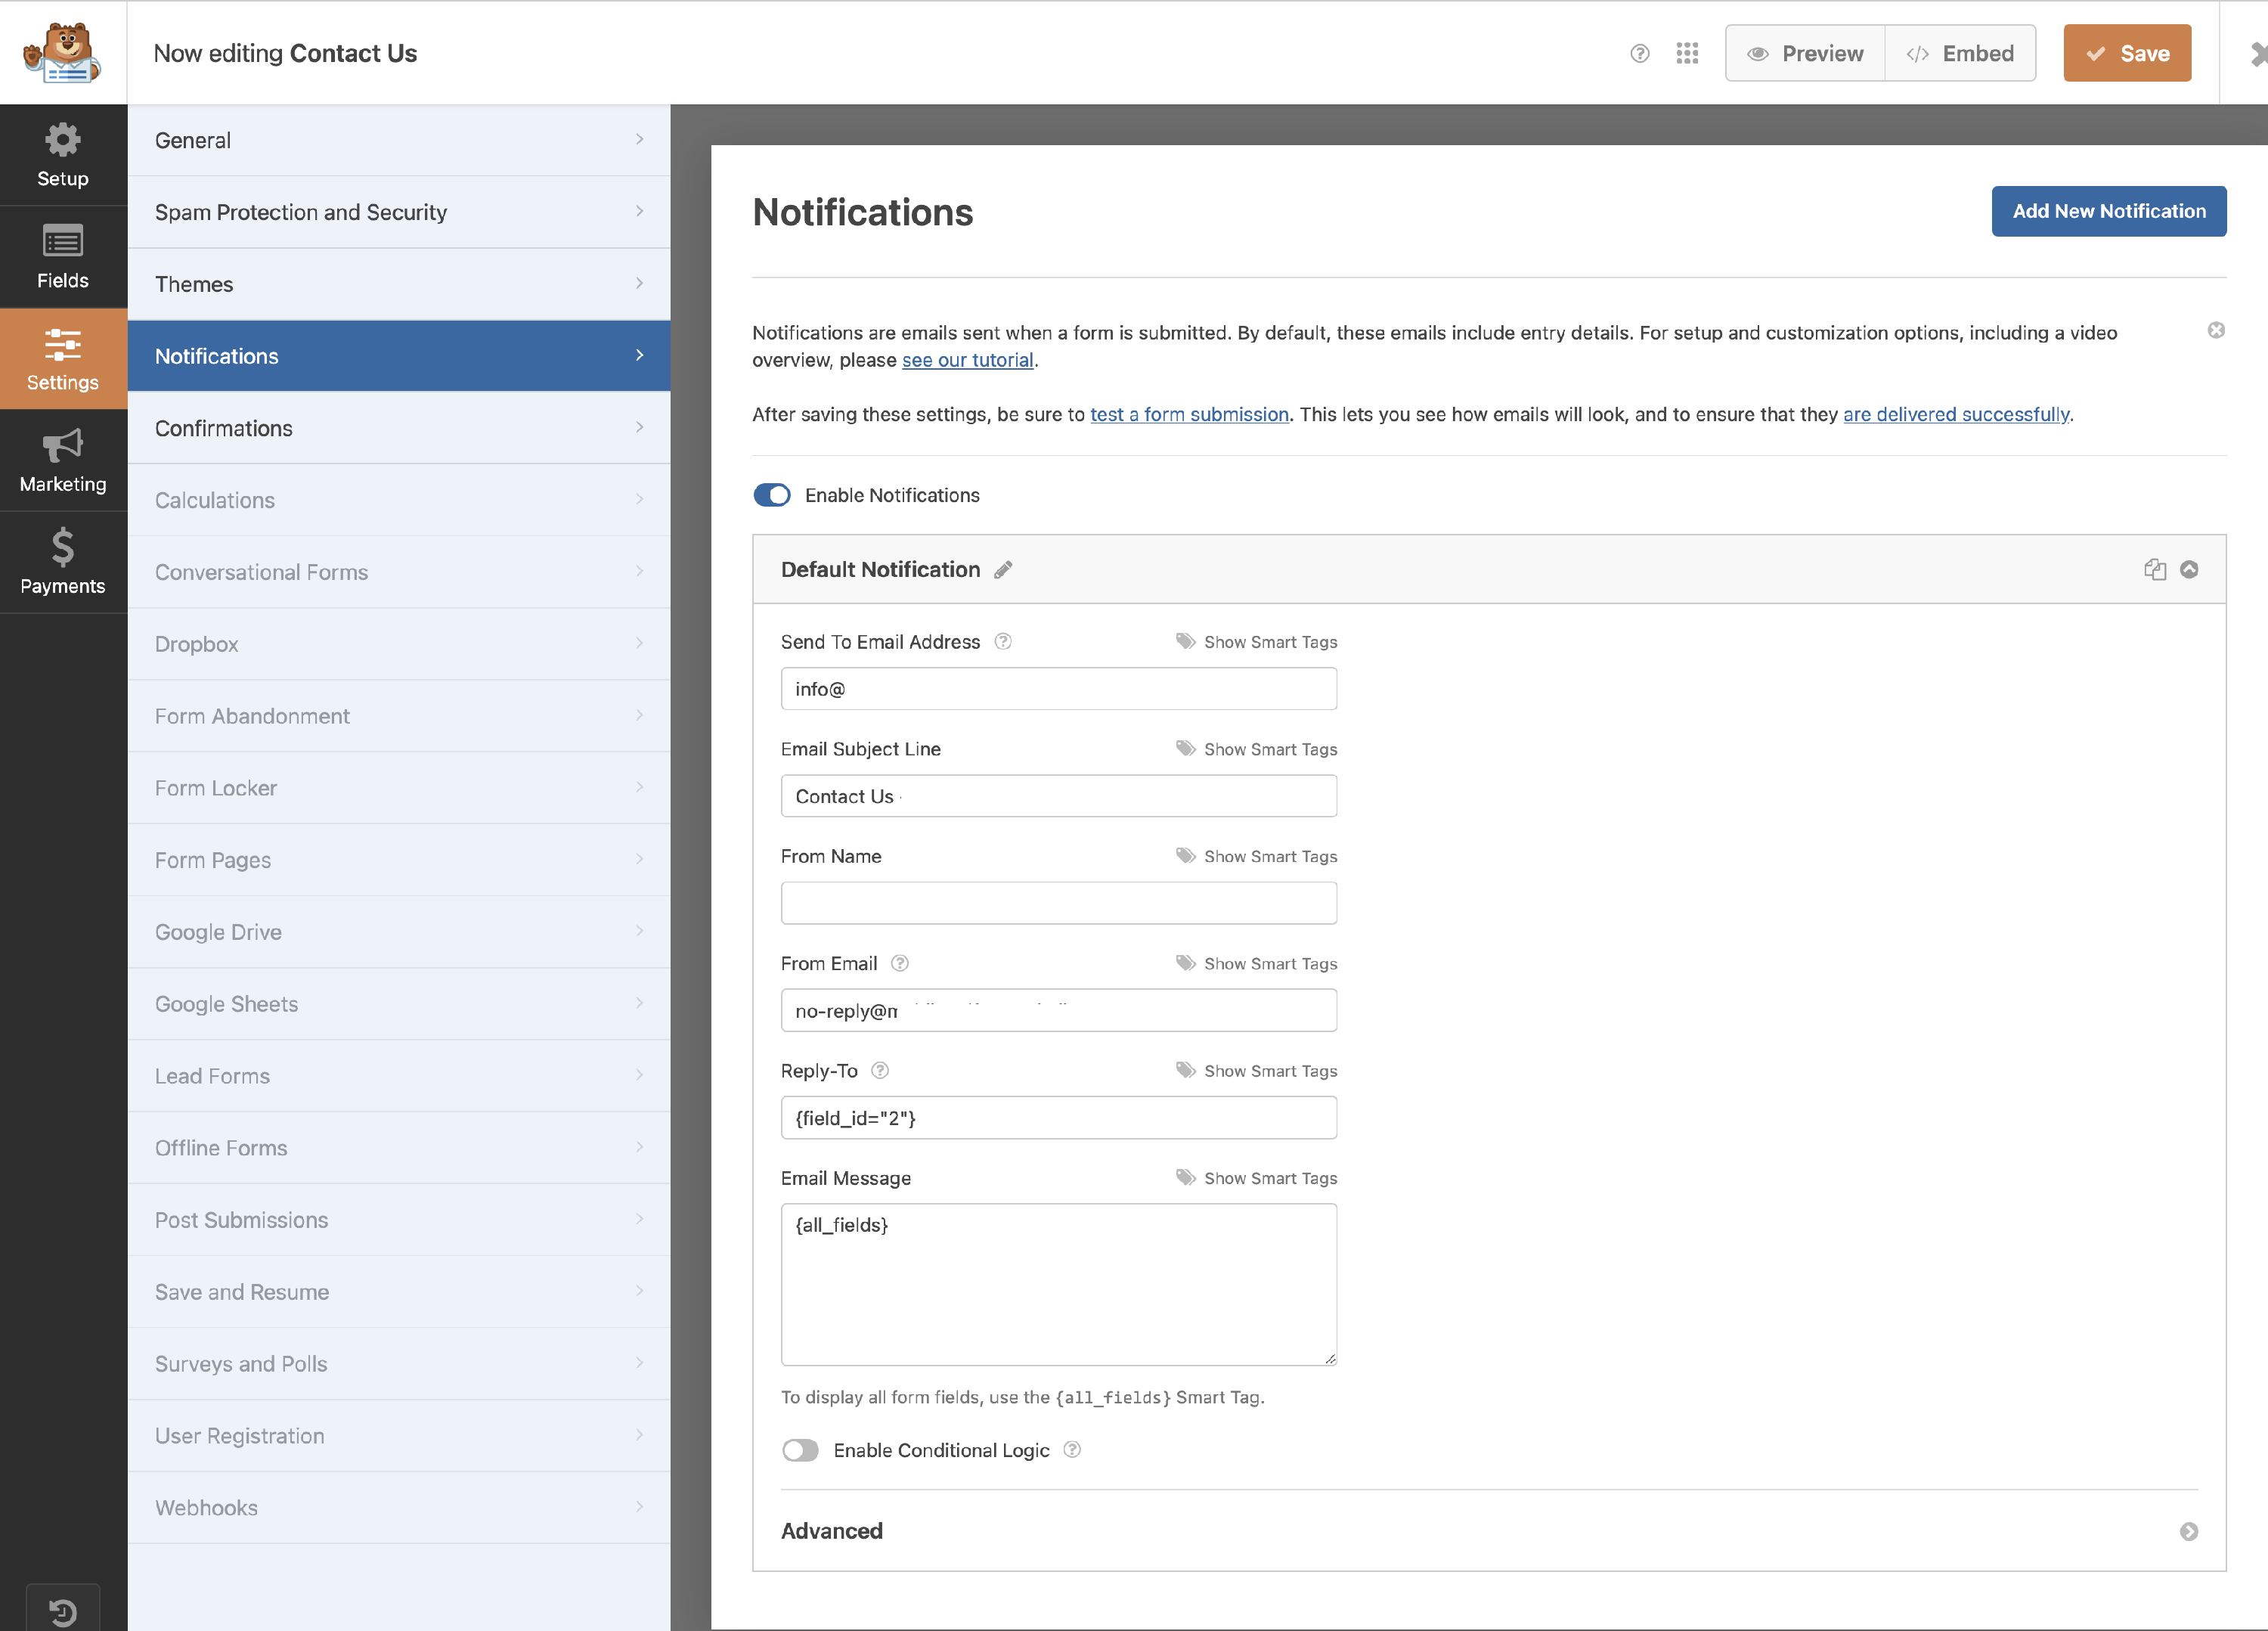
Task: Open the Payments dollar section
Action: pos(63,563)
